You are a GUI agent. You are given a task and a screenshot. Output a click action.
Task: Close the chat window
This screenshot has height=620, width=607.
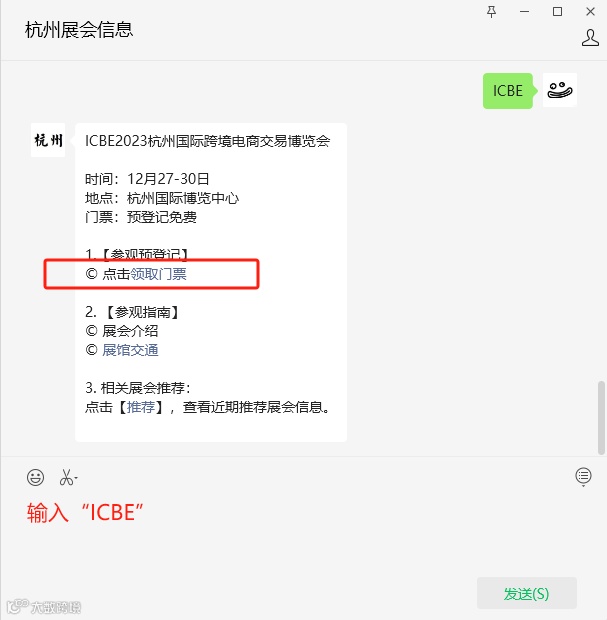click(590, 12)
